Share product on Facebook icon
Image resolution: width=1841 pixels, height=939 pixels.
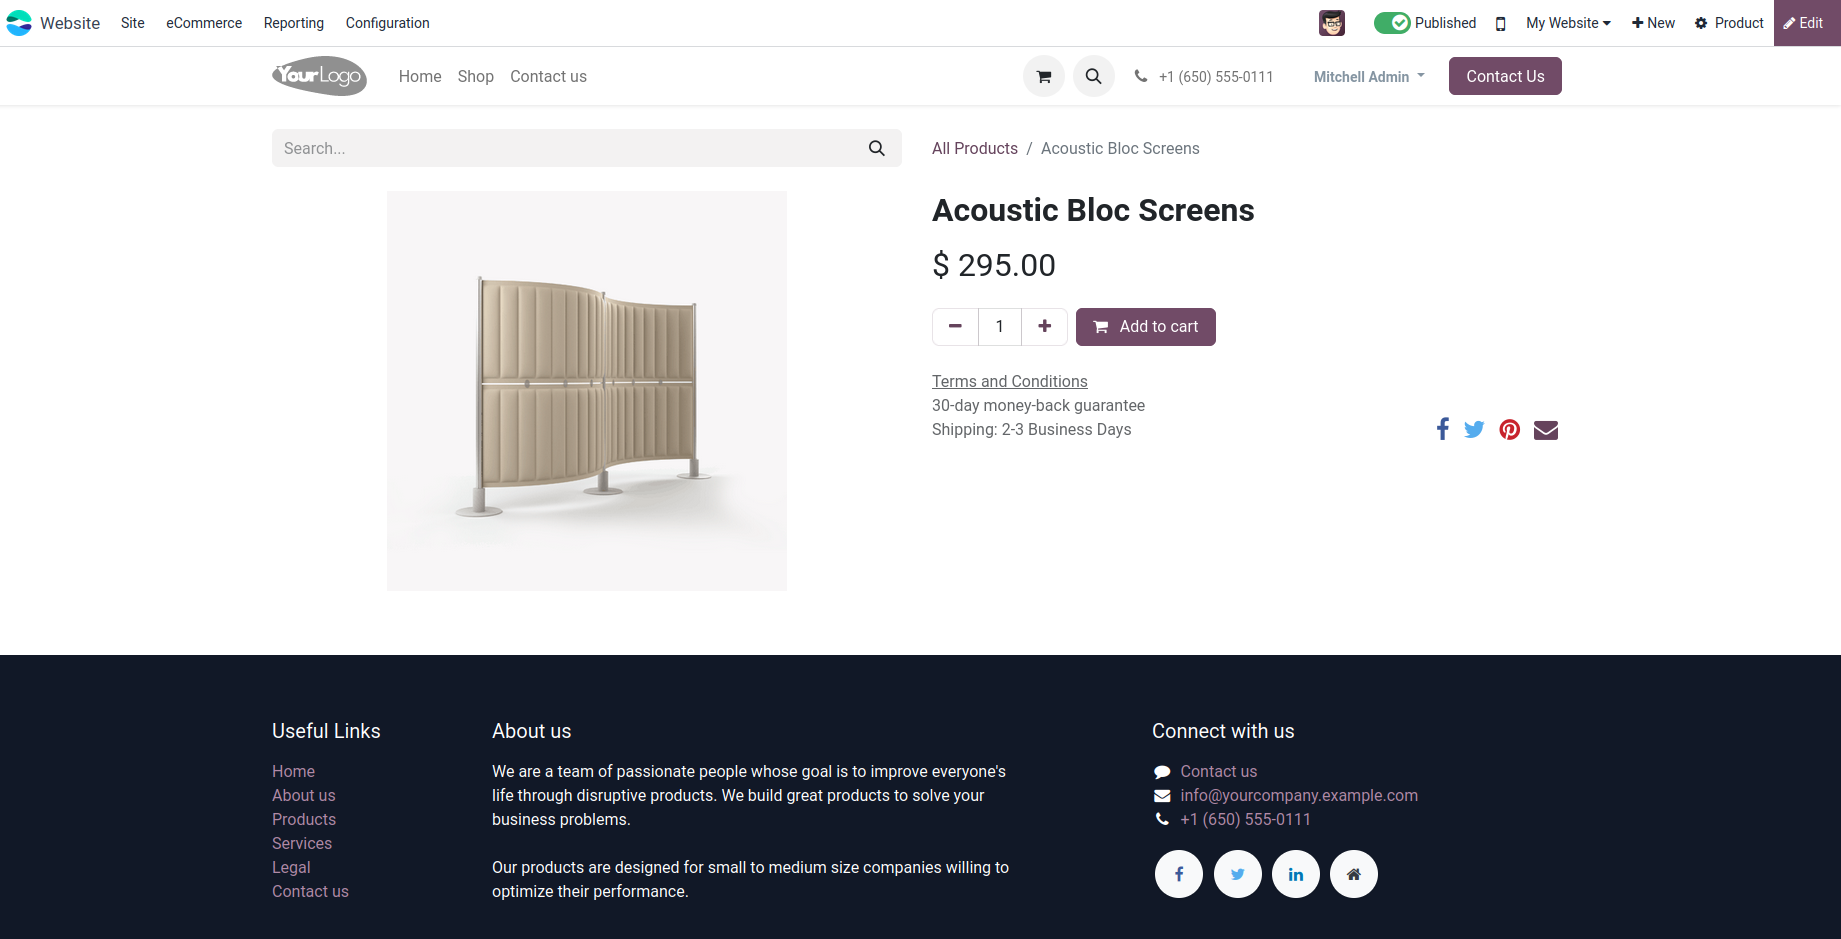[1442, 429]
